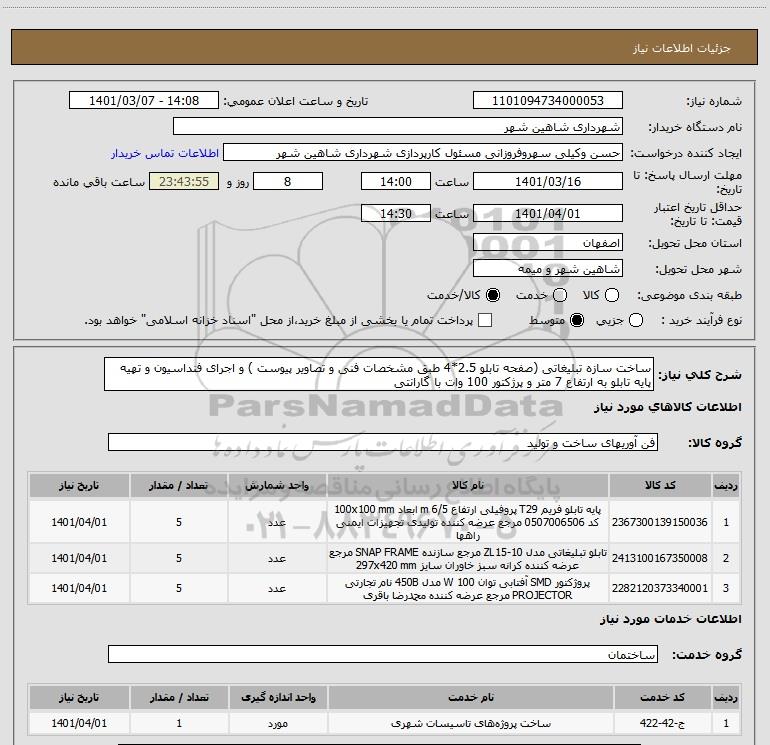This screenshot has height=745, width=770.
Task: Click the validity time field 14:30
Action: [x=396, y=213]
